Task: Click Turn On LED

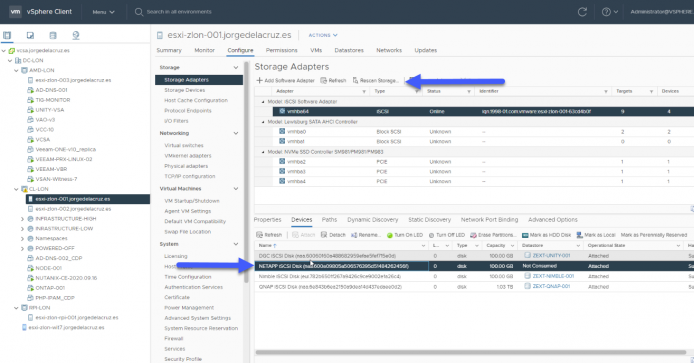Action: pos(405,235)
